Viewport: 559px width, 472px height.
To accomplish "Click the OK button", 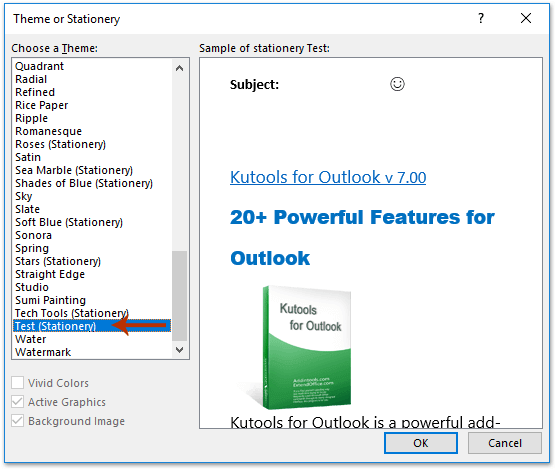I will pyautogui.click(x=421, y=443).
